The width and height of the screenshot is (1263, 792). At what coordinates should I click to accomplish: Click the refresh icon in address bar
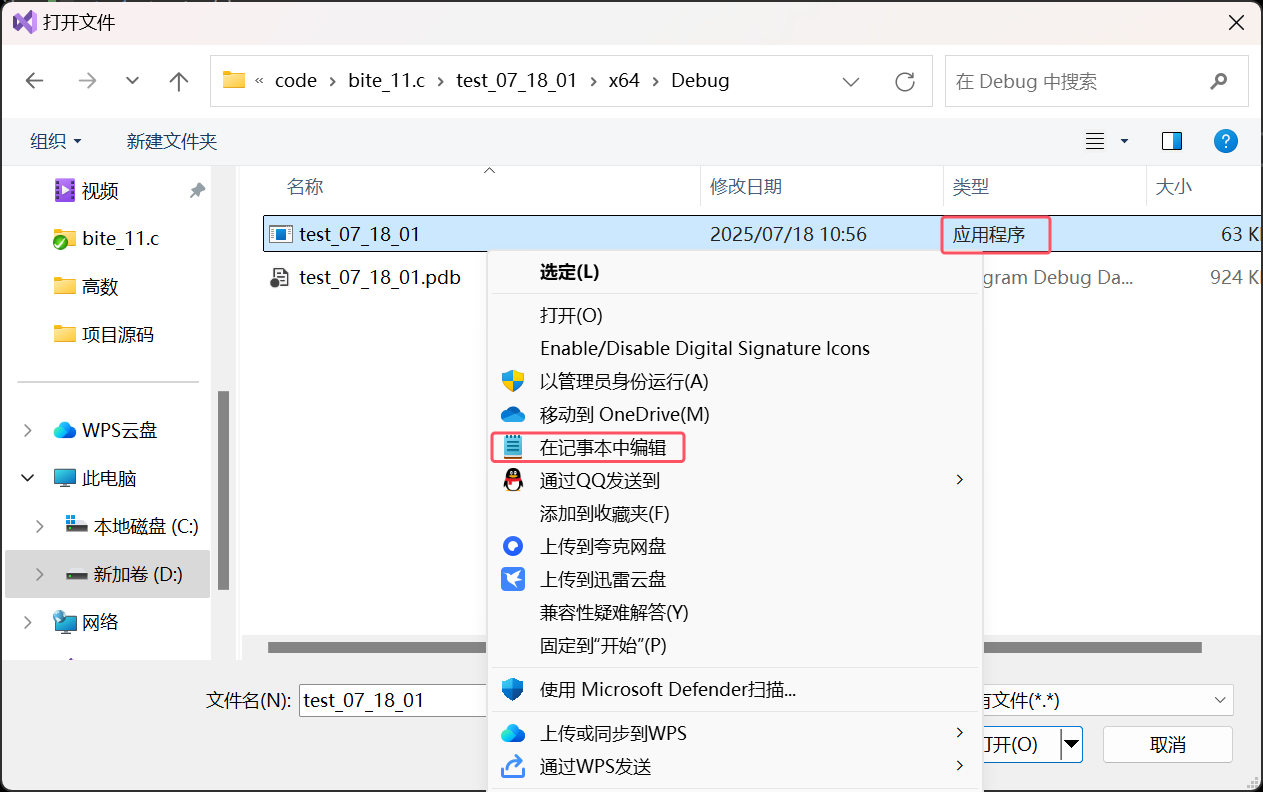905,81
